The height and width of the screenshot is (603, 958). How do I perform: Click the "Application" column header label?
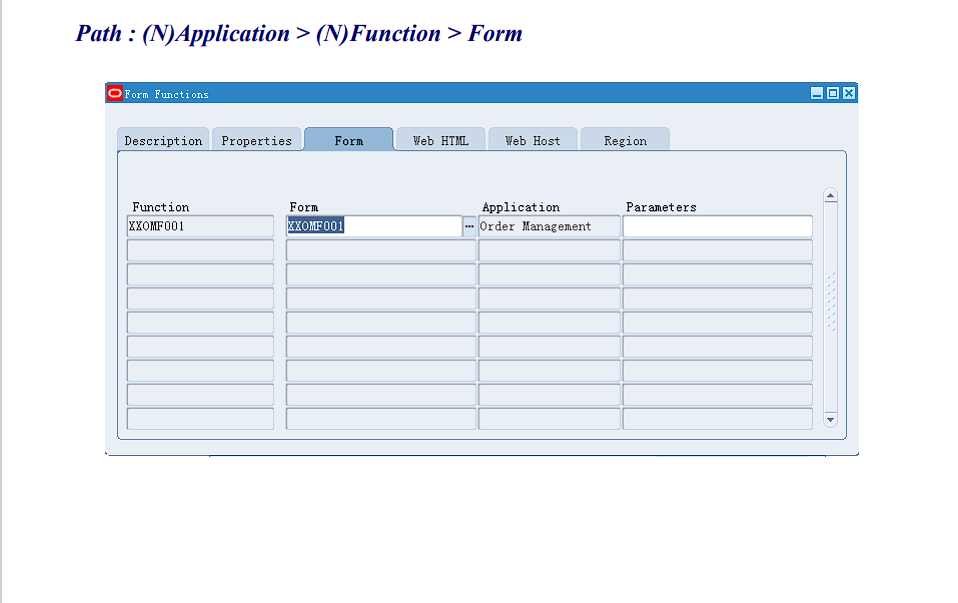521,207
